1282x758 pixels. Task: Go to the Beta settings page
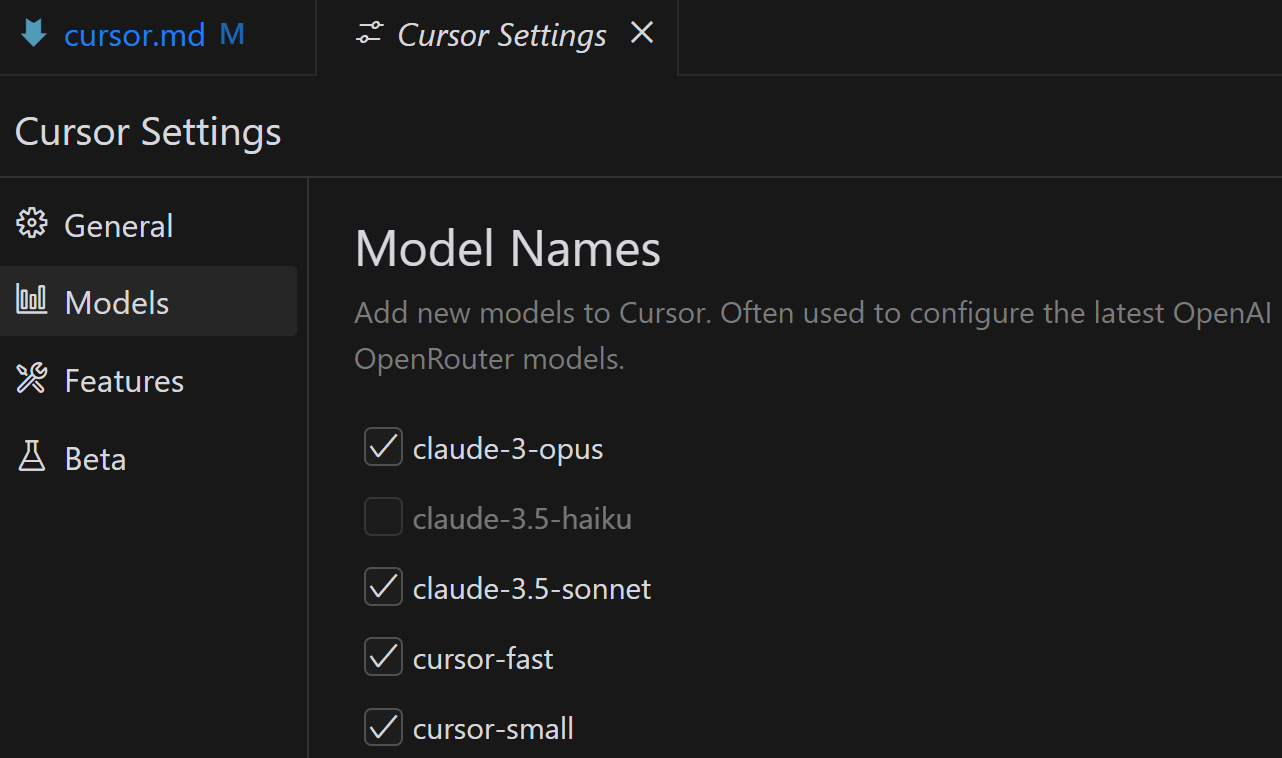pyautogui.click(x=95, y=459)
